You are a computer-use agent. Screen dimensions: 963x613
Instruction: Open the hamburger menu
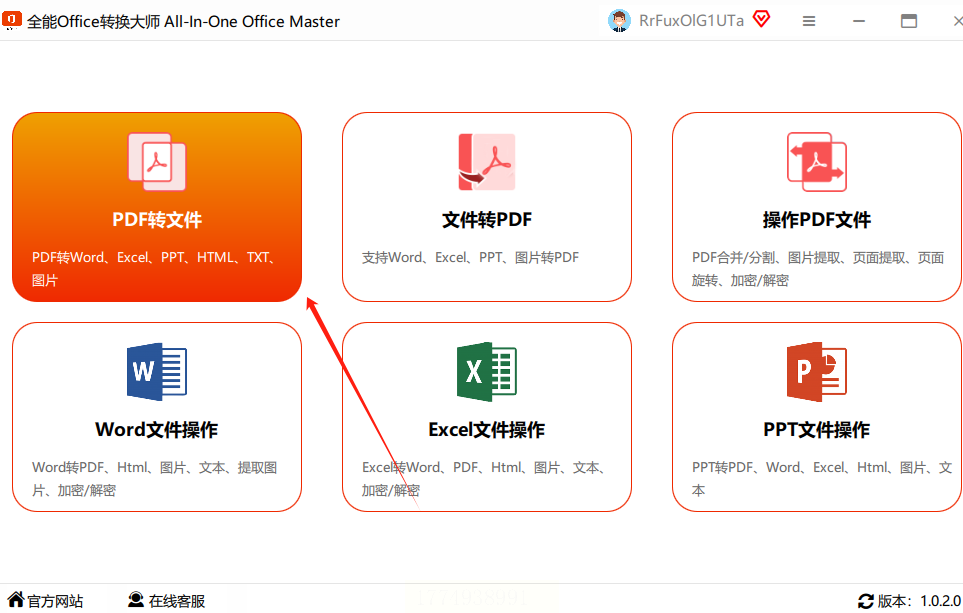pos(809,21)
